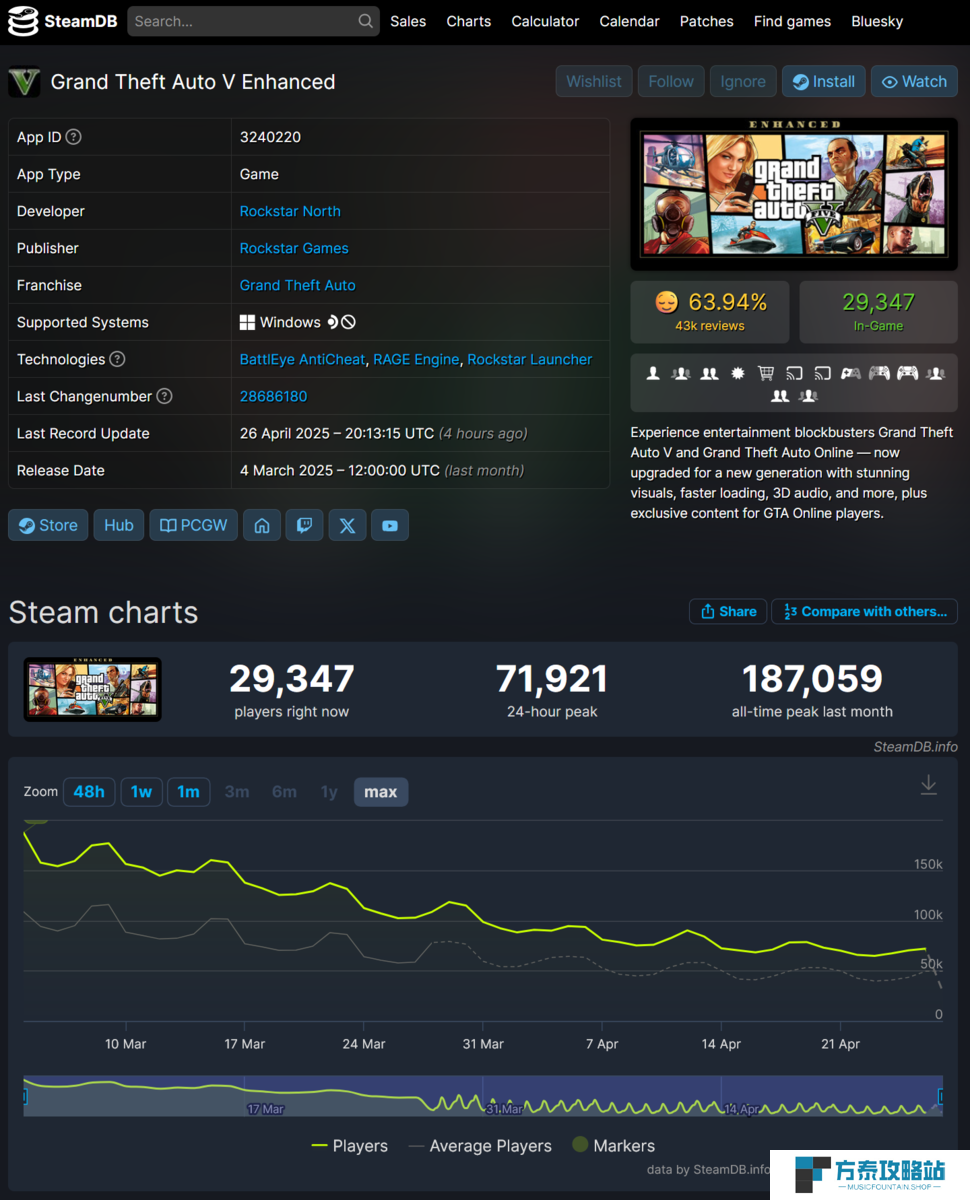
Task: Click the 29,347 In-Game stat box
Action: (878, 312)
